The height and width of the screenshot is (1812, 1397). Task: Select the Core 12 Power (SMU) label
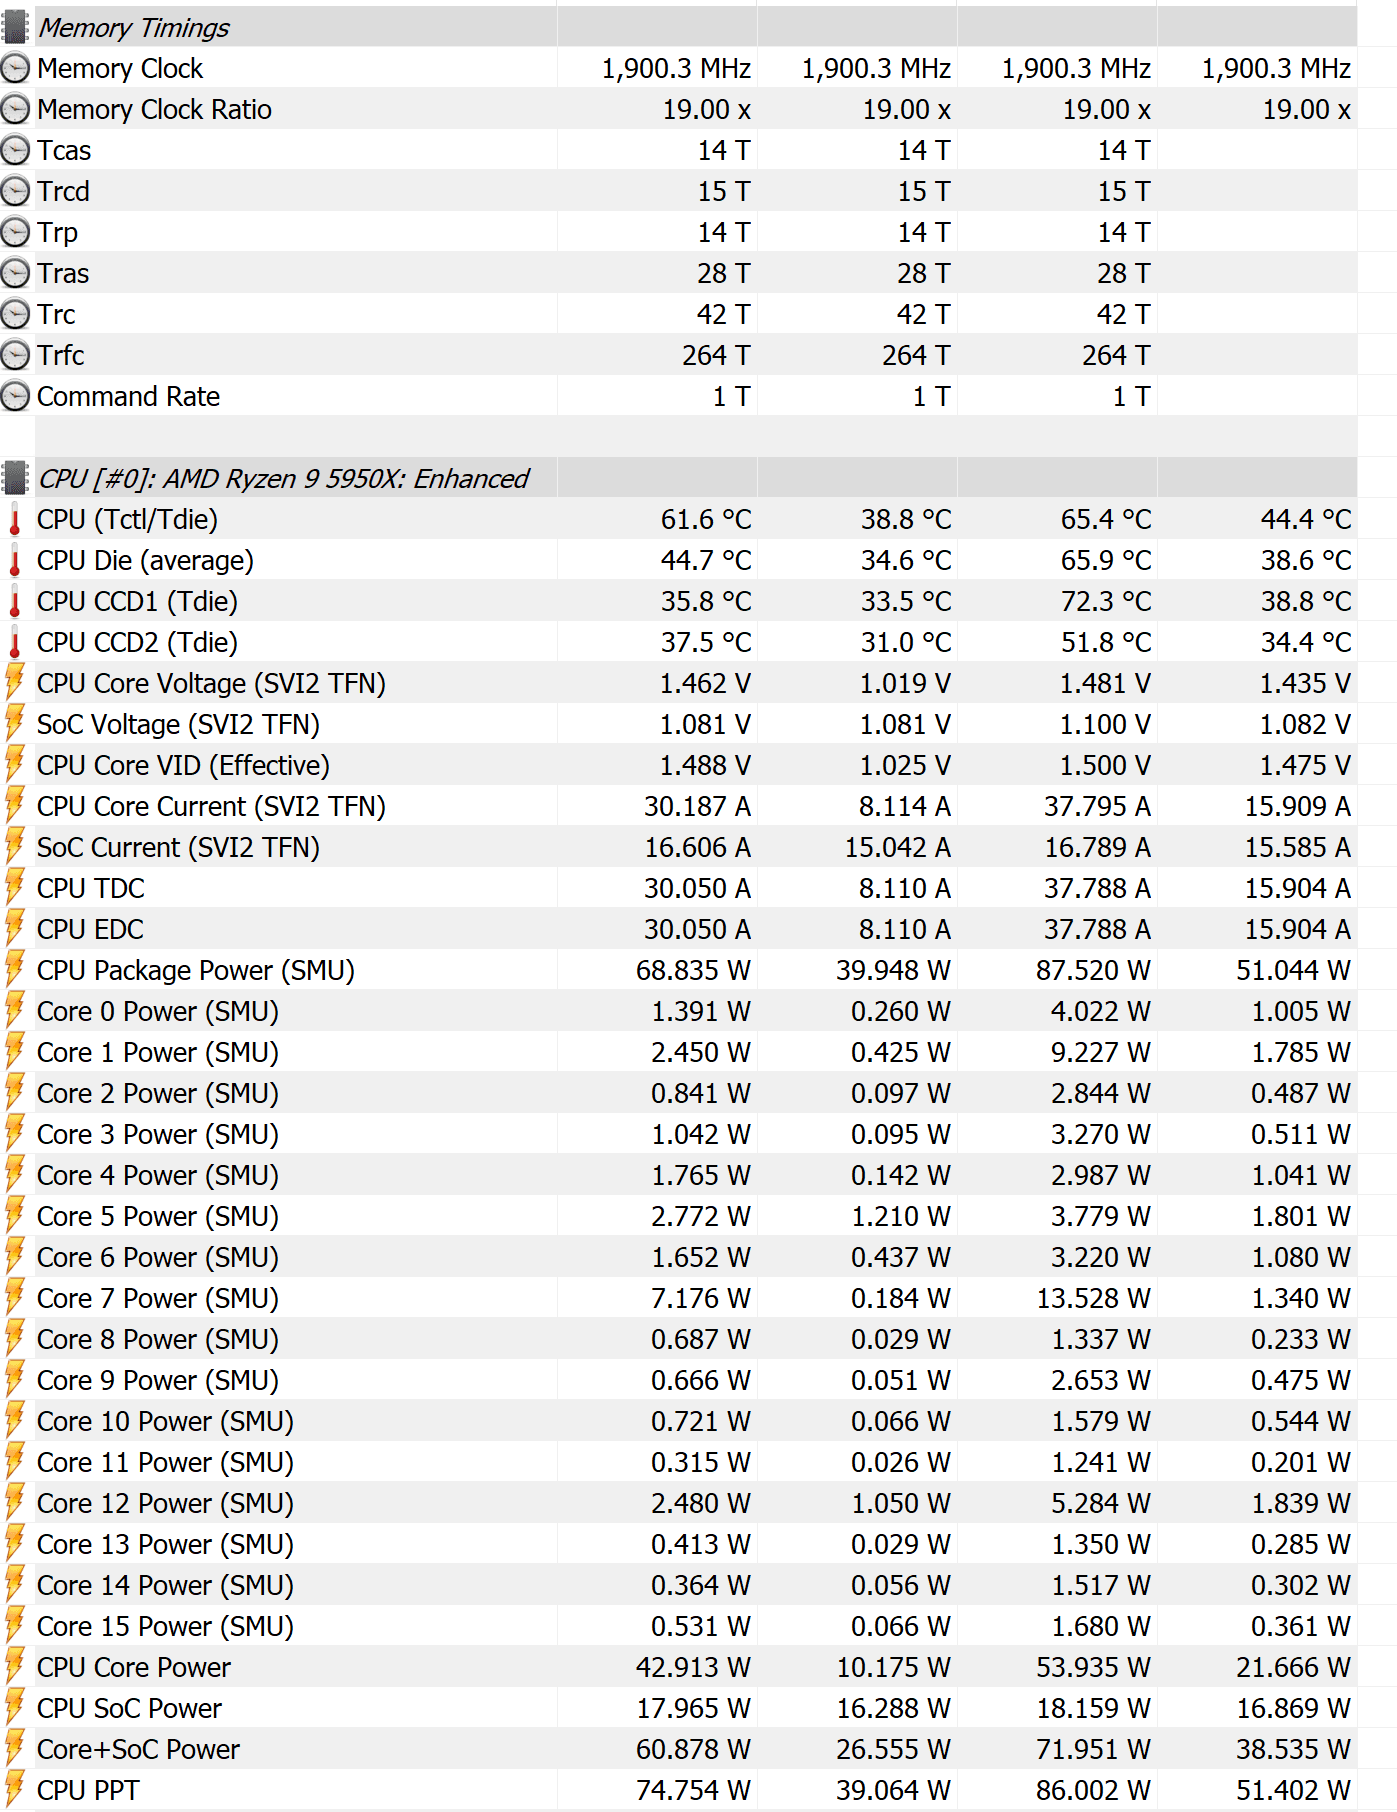click(x=165, y=1504)
